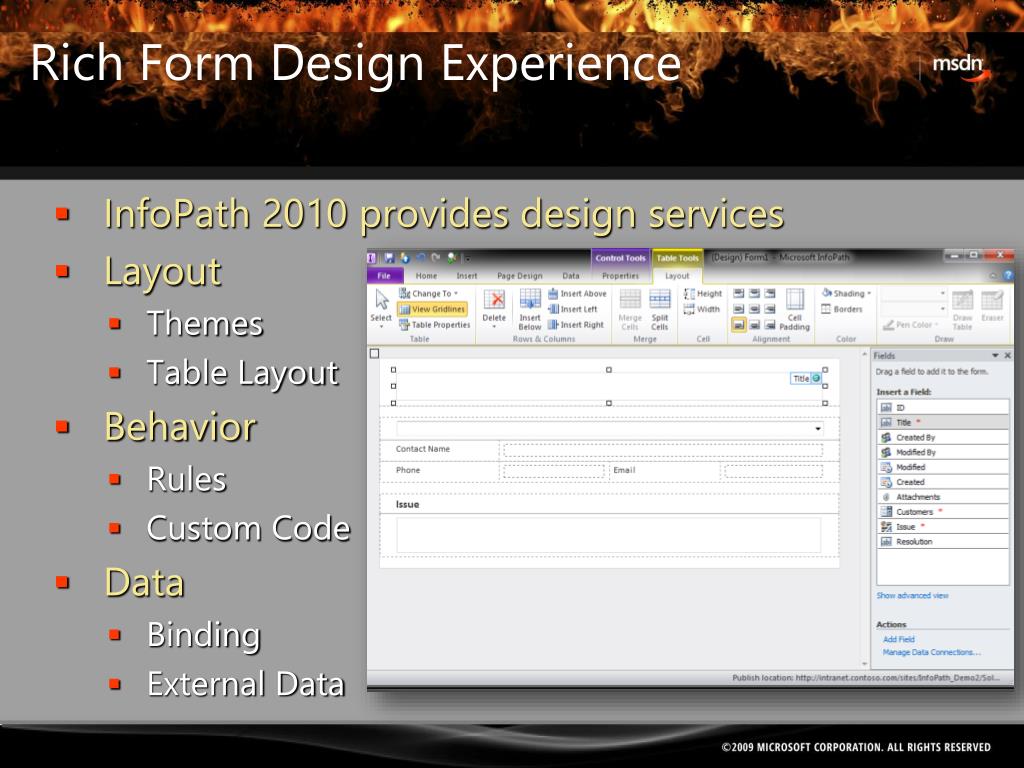Select the Created By field
This screenshot has height=768, width=1024.
coord(943,438)
